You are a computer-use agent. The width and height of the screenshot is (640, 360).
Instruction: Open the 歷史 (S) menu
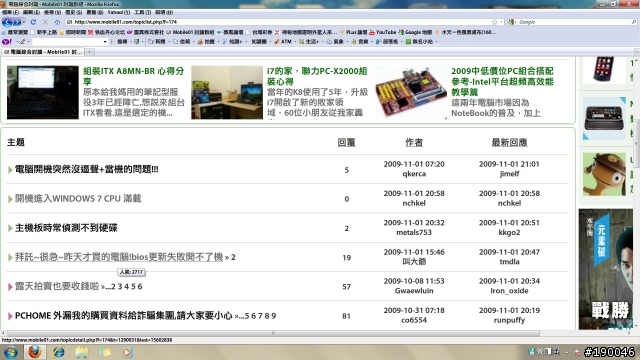(x=73, y=13)
